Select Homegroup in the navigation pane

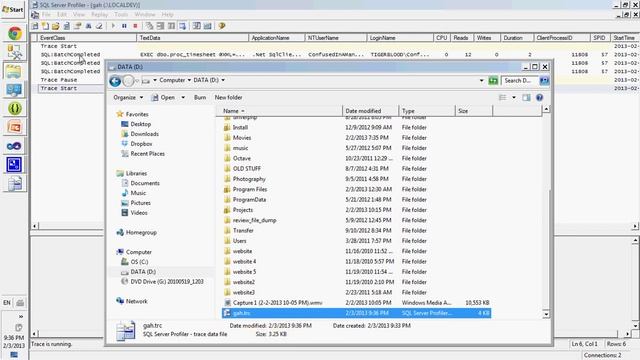[137, 233]
